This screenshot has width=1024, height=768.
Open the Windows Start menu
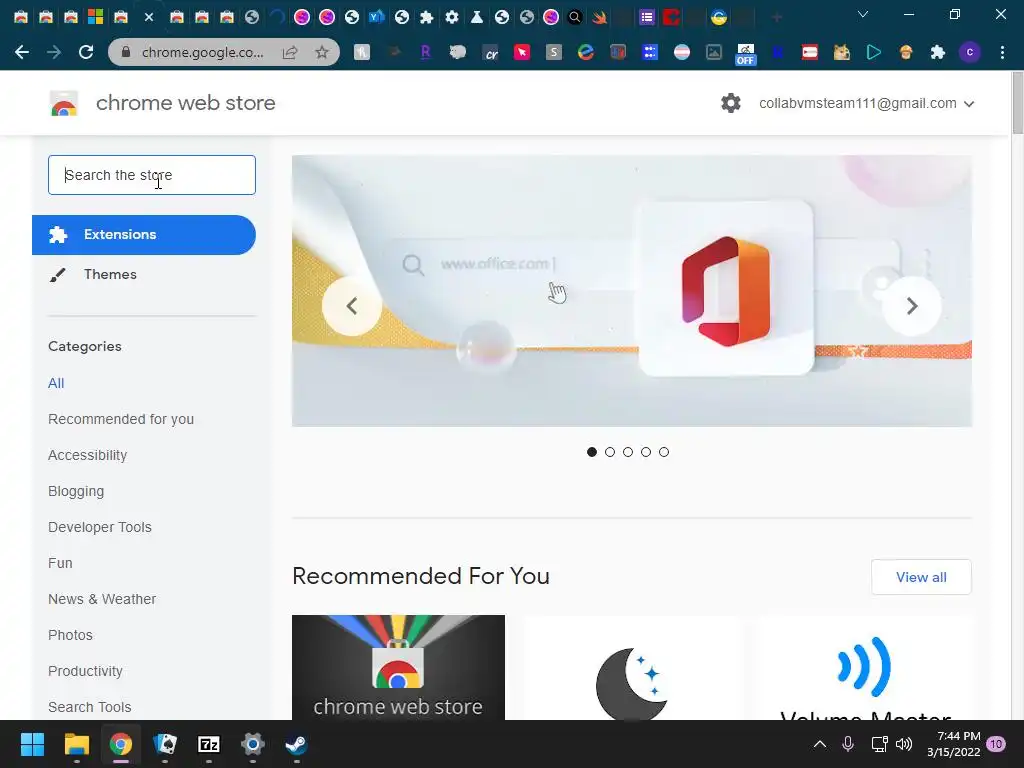point(32,744)
